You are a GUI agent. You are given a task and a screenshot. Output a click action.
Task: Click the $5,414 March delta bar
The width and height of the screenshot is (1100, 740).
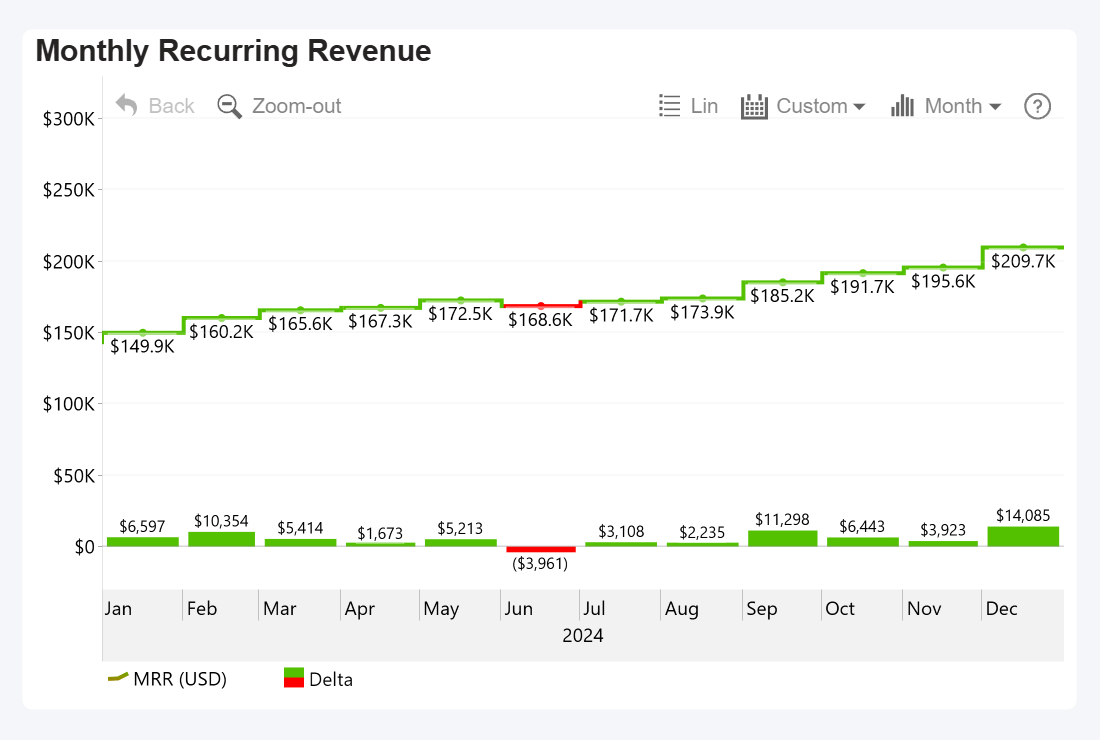(300, 543)
